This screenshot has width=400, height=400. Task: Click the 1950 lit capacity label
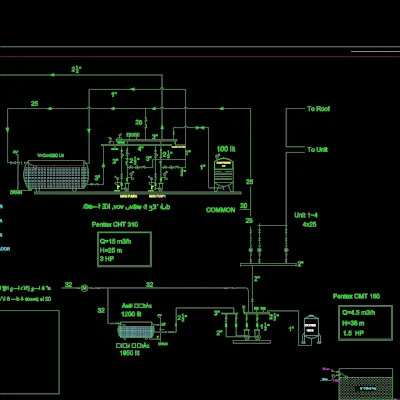click(130, 353)
